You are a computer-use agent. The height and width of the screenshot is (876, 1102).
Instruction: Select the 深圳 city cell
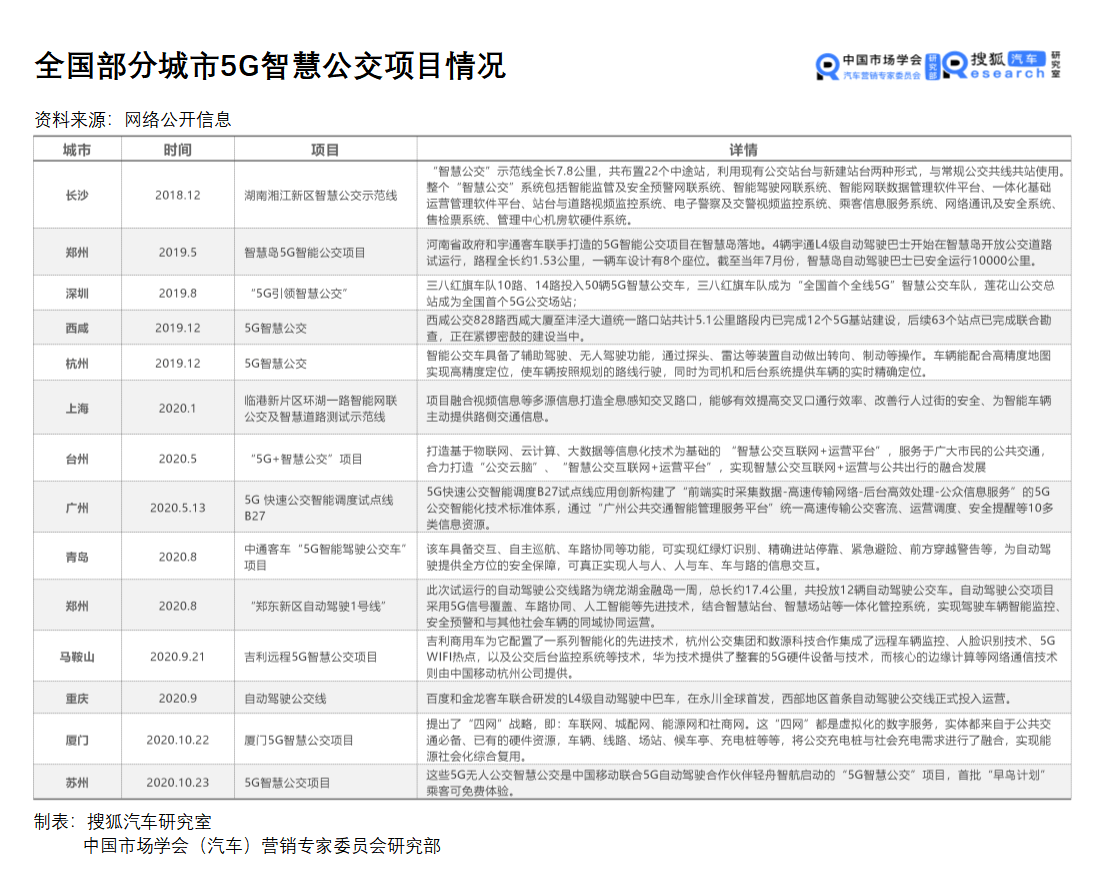coord(77,293)
